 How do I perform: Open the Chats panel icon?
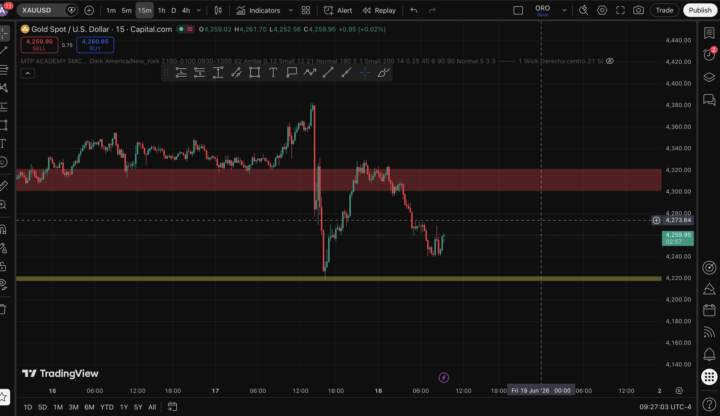click(x=709, y=99)
